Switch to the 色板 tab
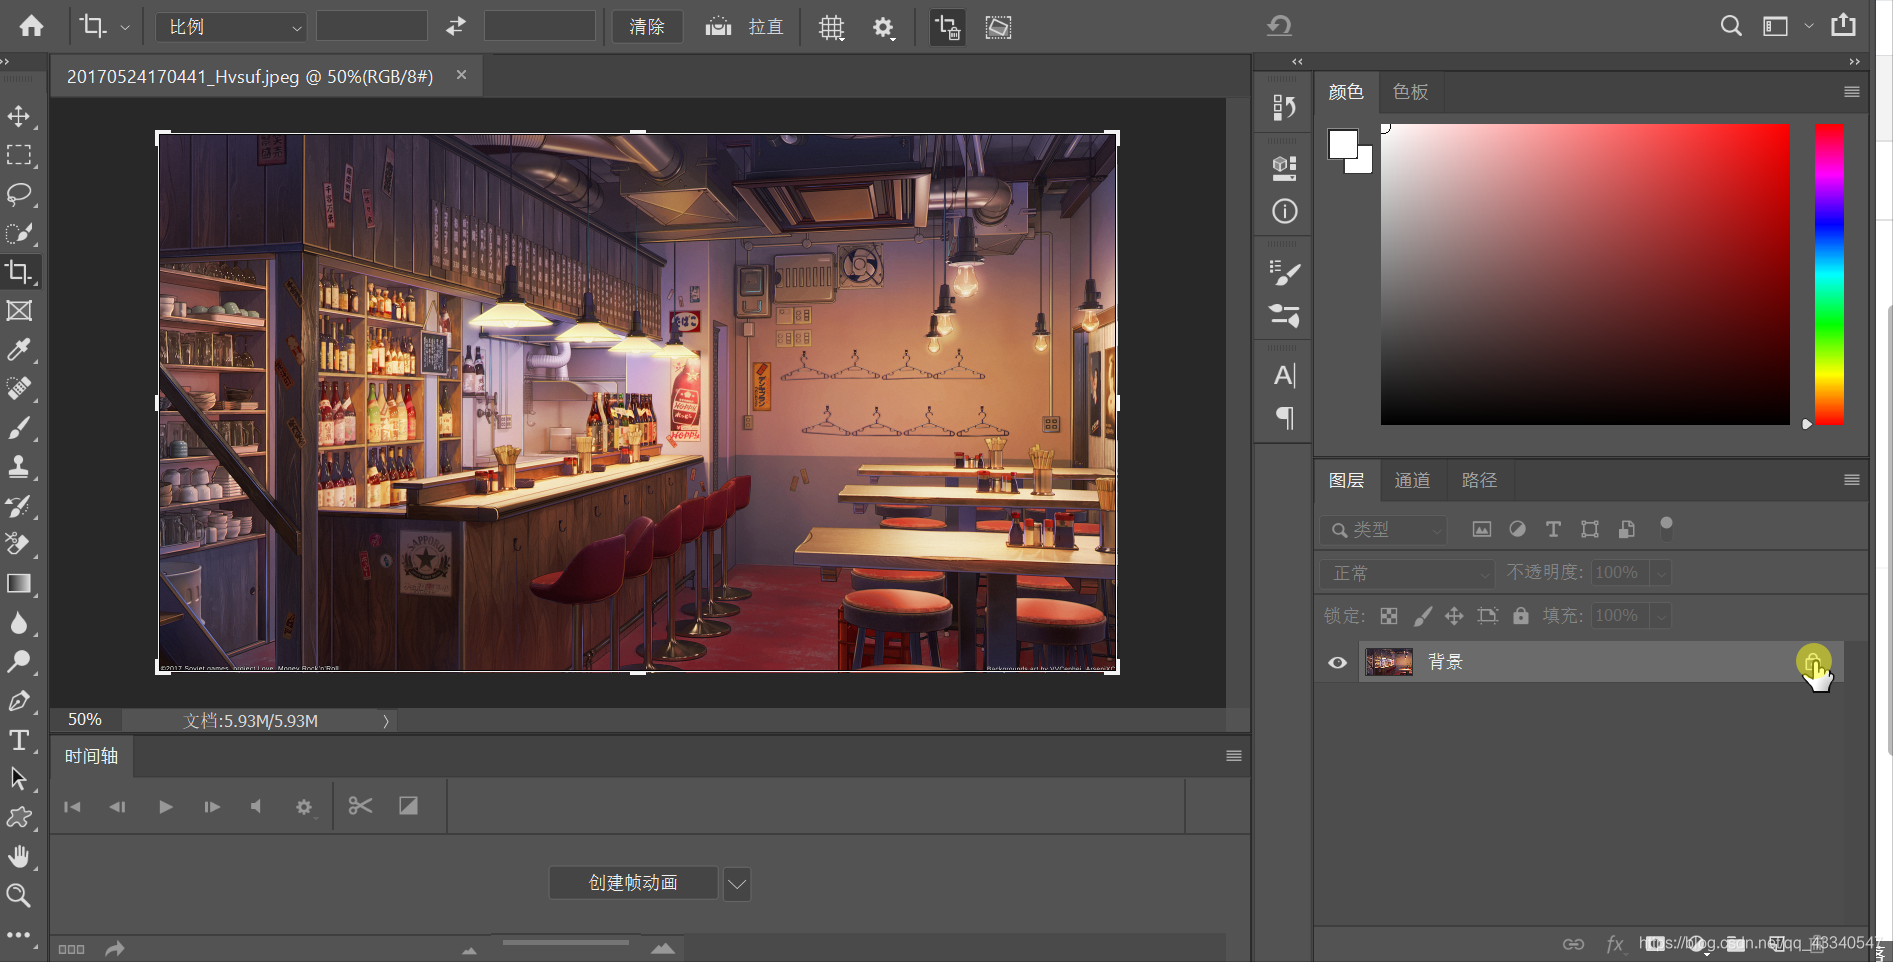This screenshot has width=1893, height=962. [1410, 92]
